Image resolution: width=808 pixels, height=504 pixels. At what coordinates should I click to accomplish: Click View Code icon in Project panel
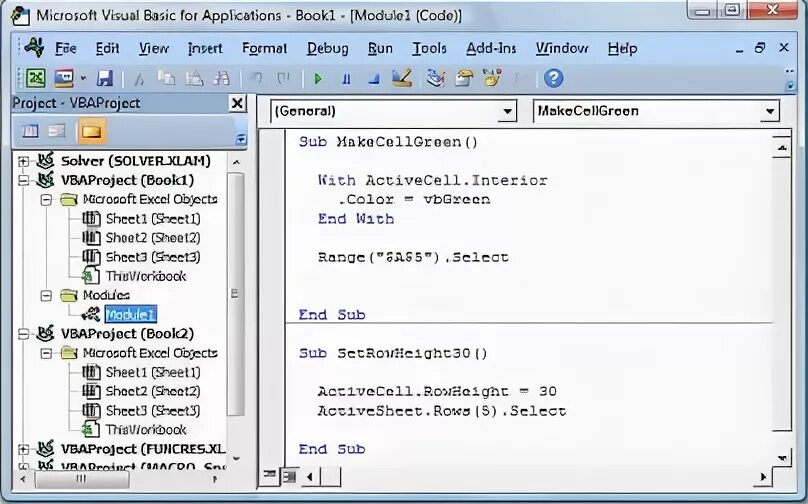pyautogui.click(x=30, y=131)
